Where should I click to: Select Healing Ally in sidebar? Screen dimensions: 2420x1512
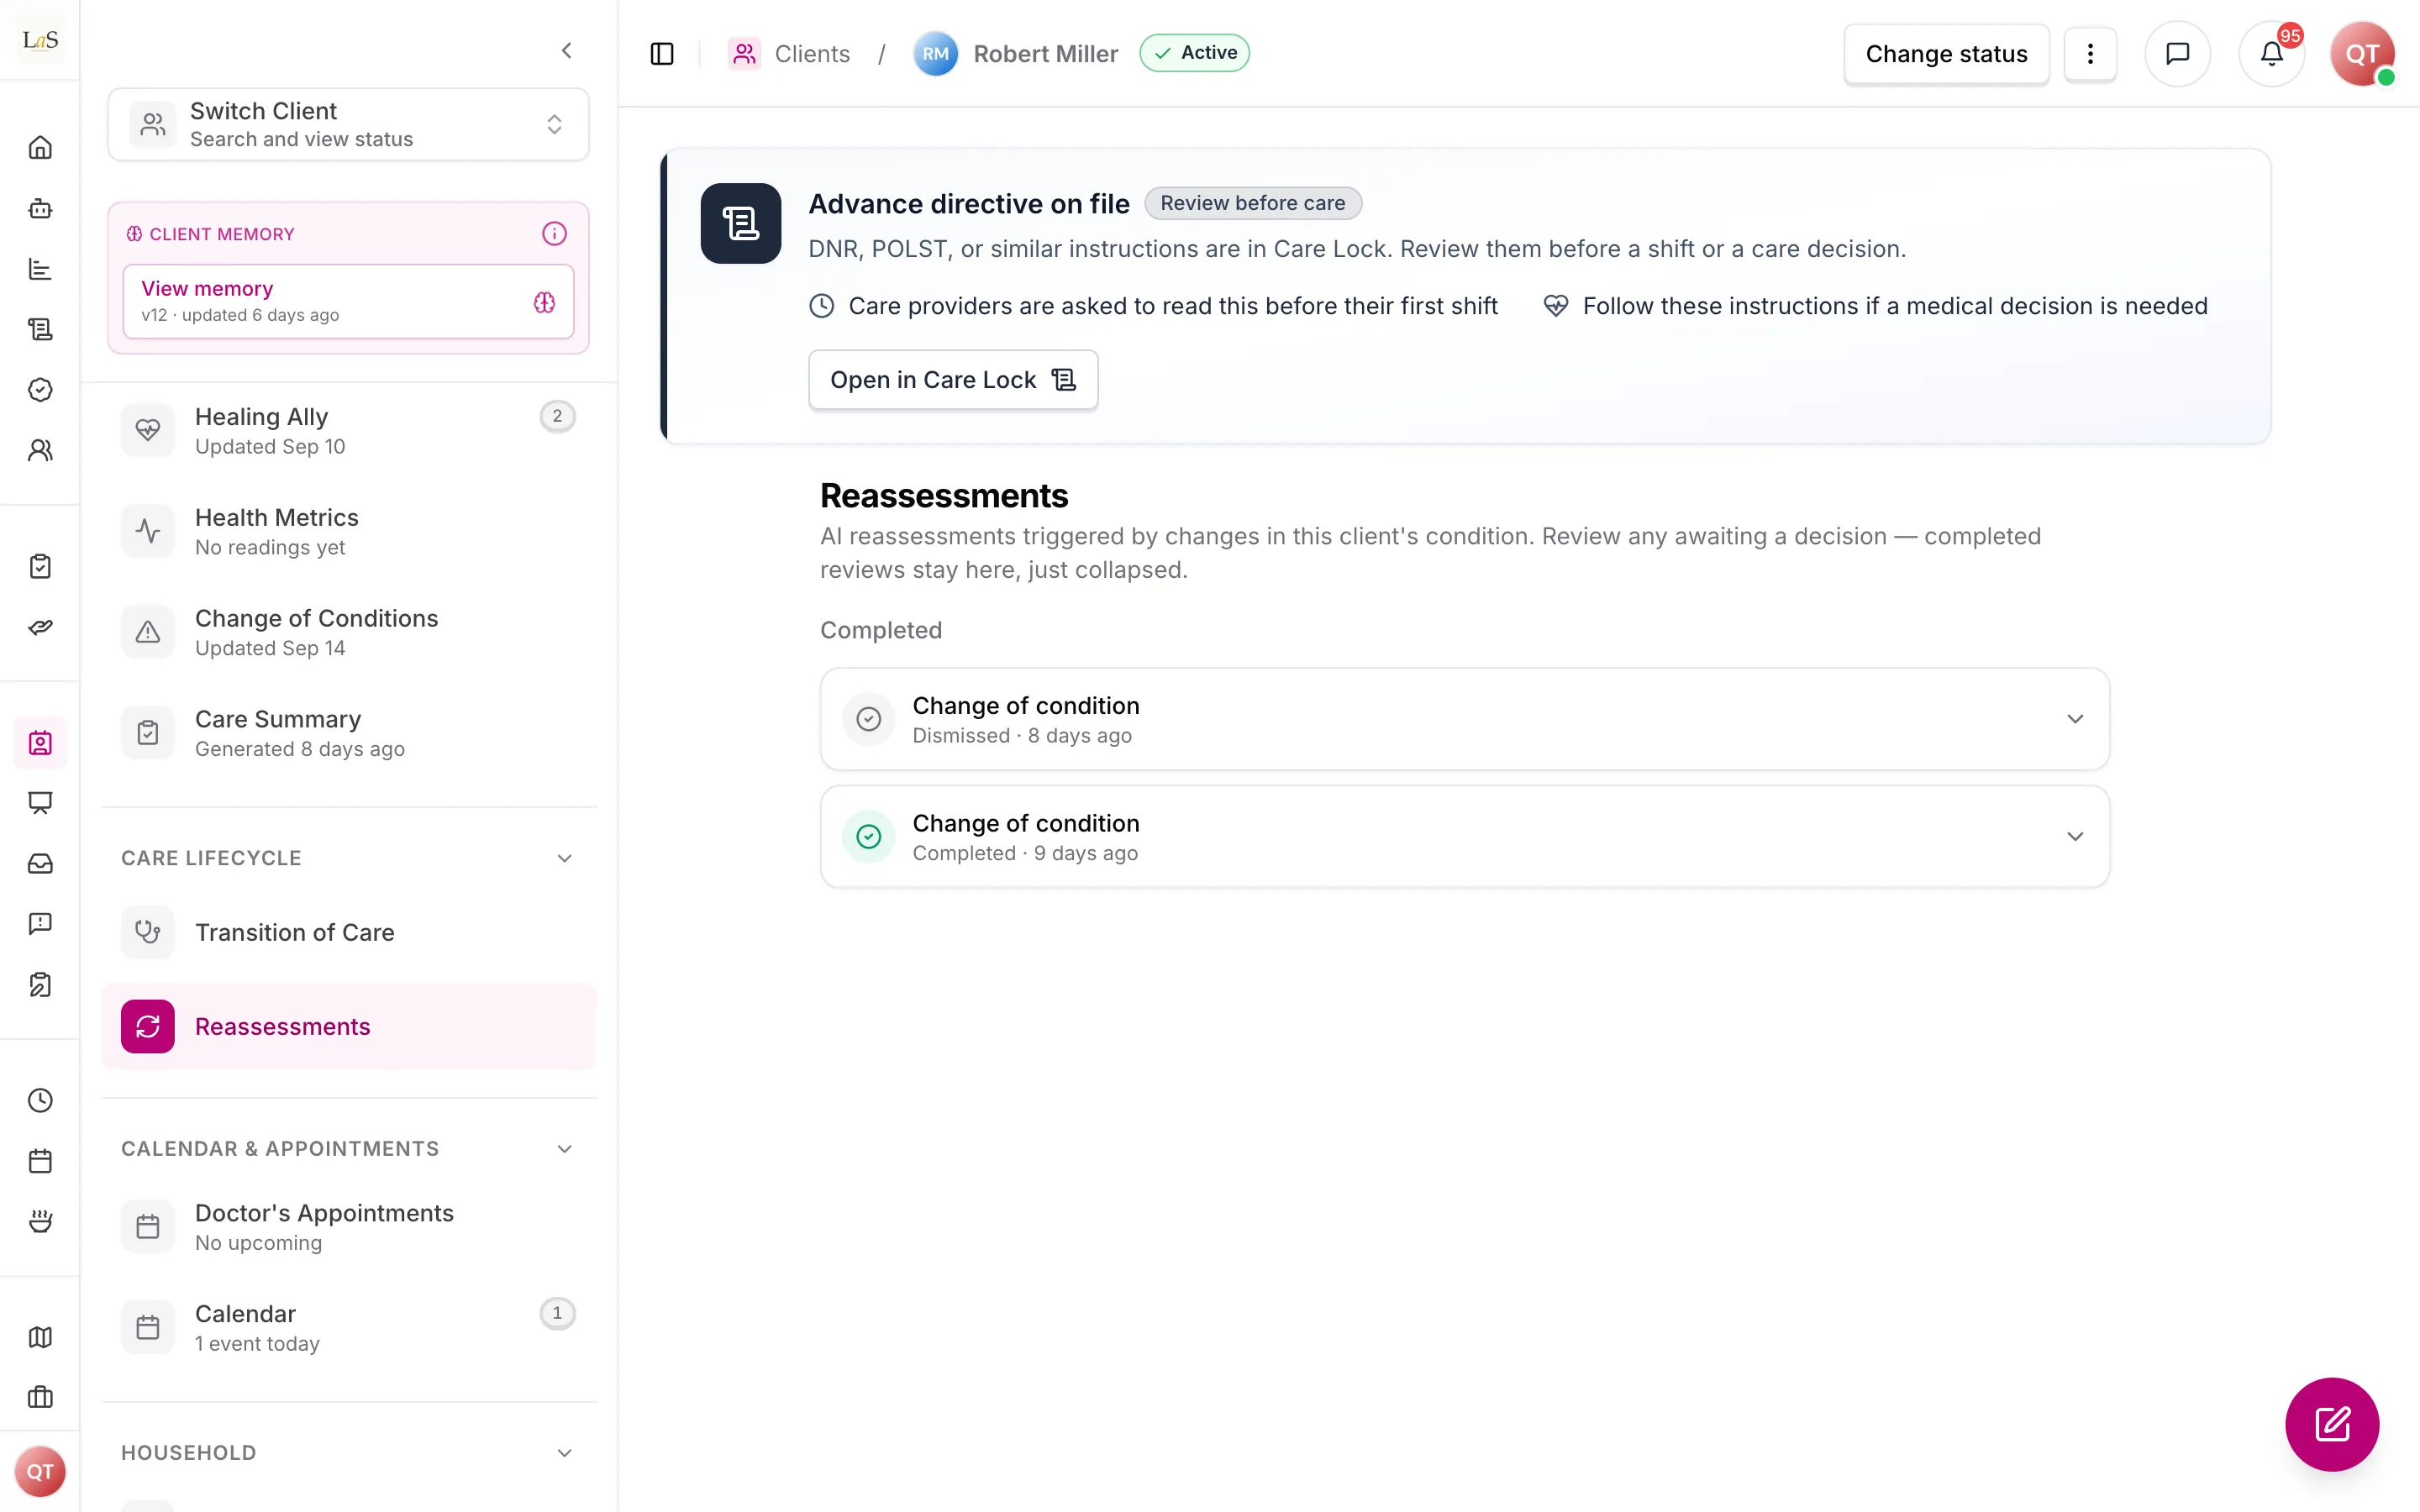click(348, 430)
